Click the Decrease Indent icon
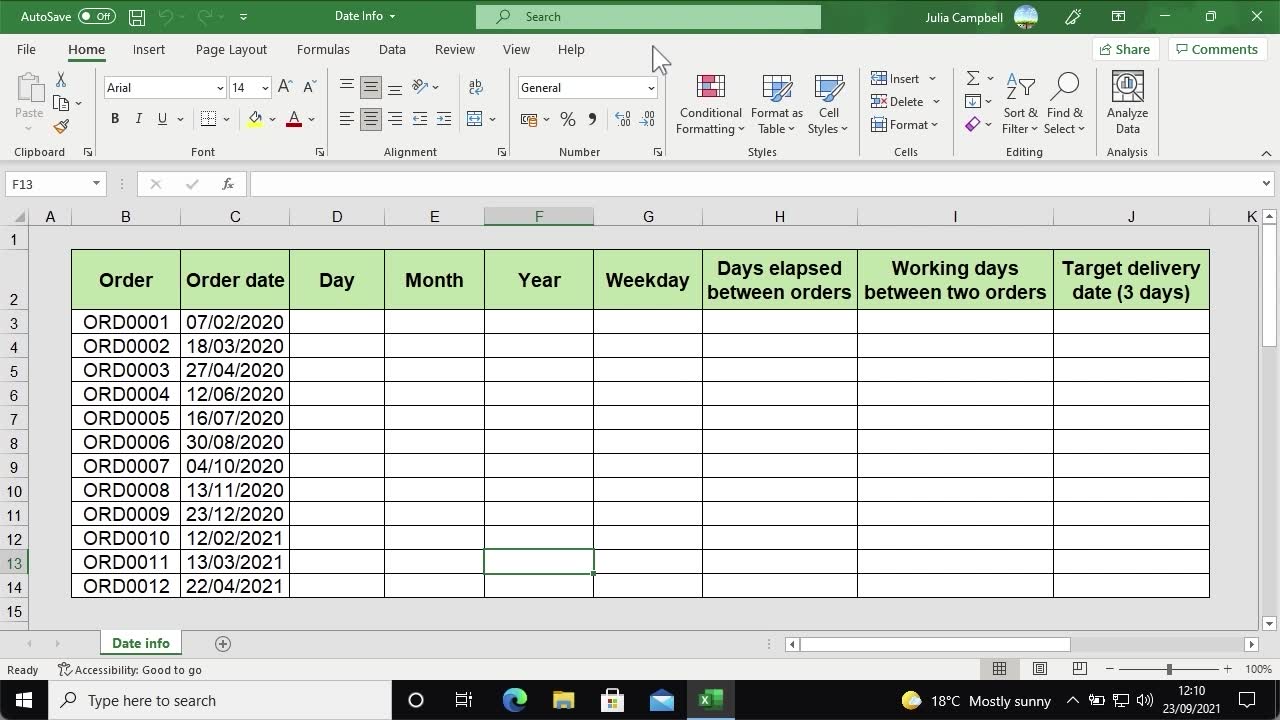1280x720 pixels. (420, 119)
